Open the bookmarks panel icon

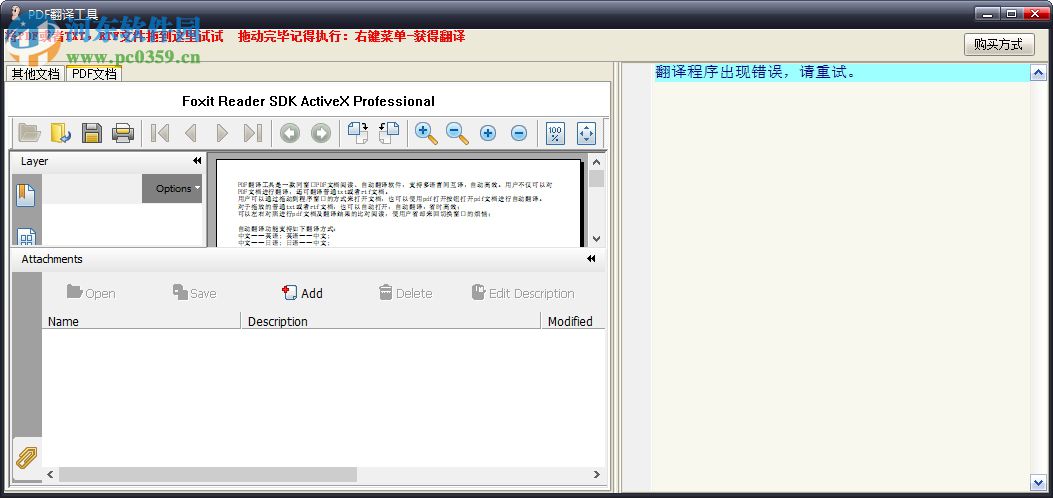26,195
